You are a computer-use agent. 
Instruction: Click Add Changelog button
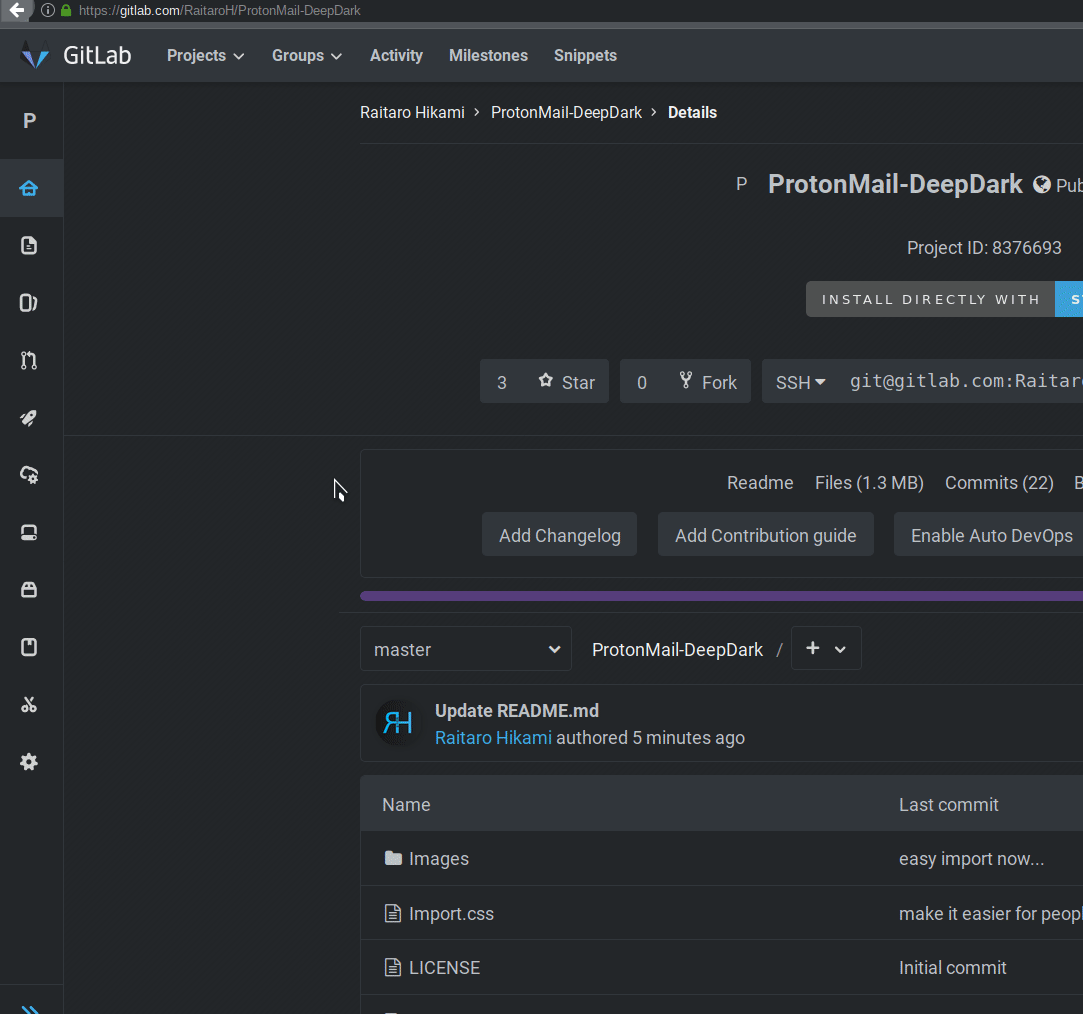(x=559, y=535)
